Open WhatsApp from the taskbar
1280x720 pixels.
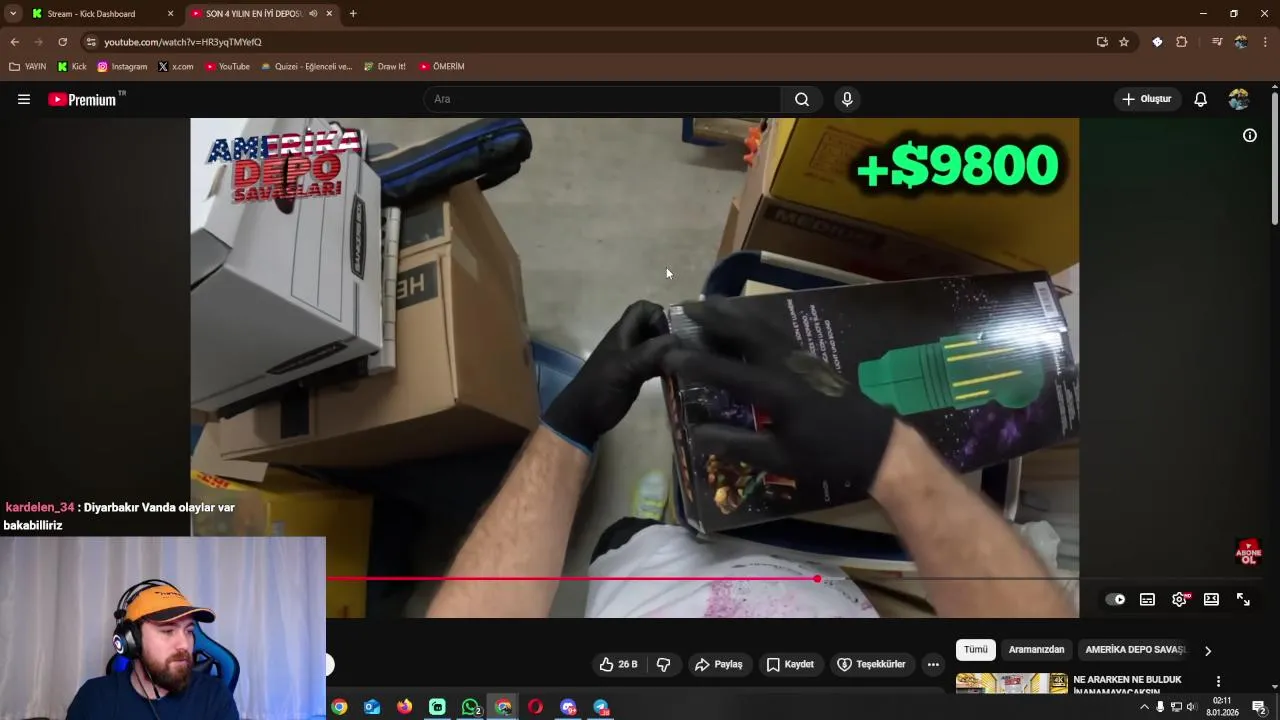(470, 707)
